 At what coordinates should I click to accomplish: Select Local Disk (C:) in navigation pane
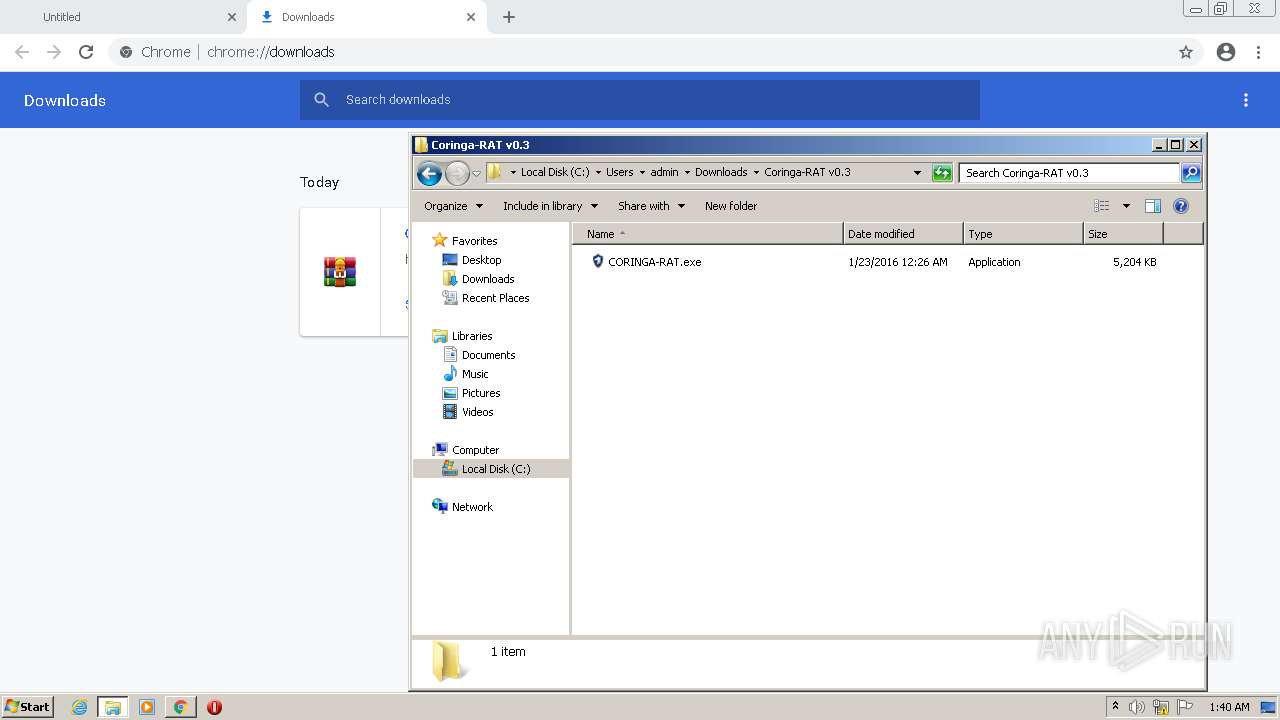[x=491, y=469]
